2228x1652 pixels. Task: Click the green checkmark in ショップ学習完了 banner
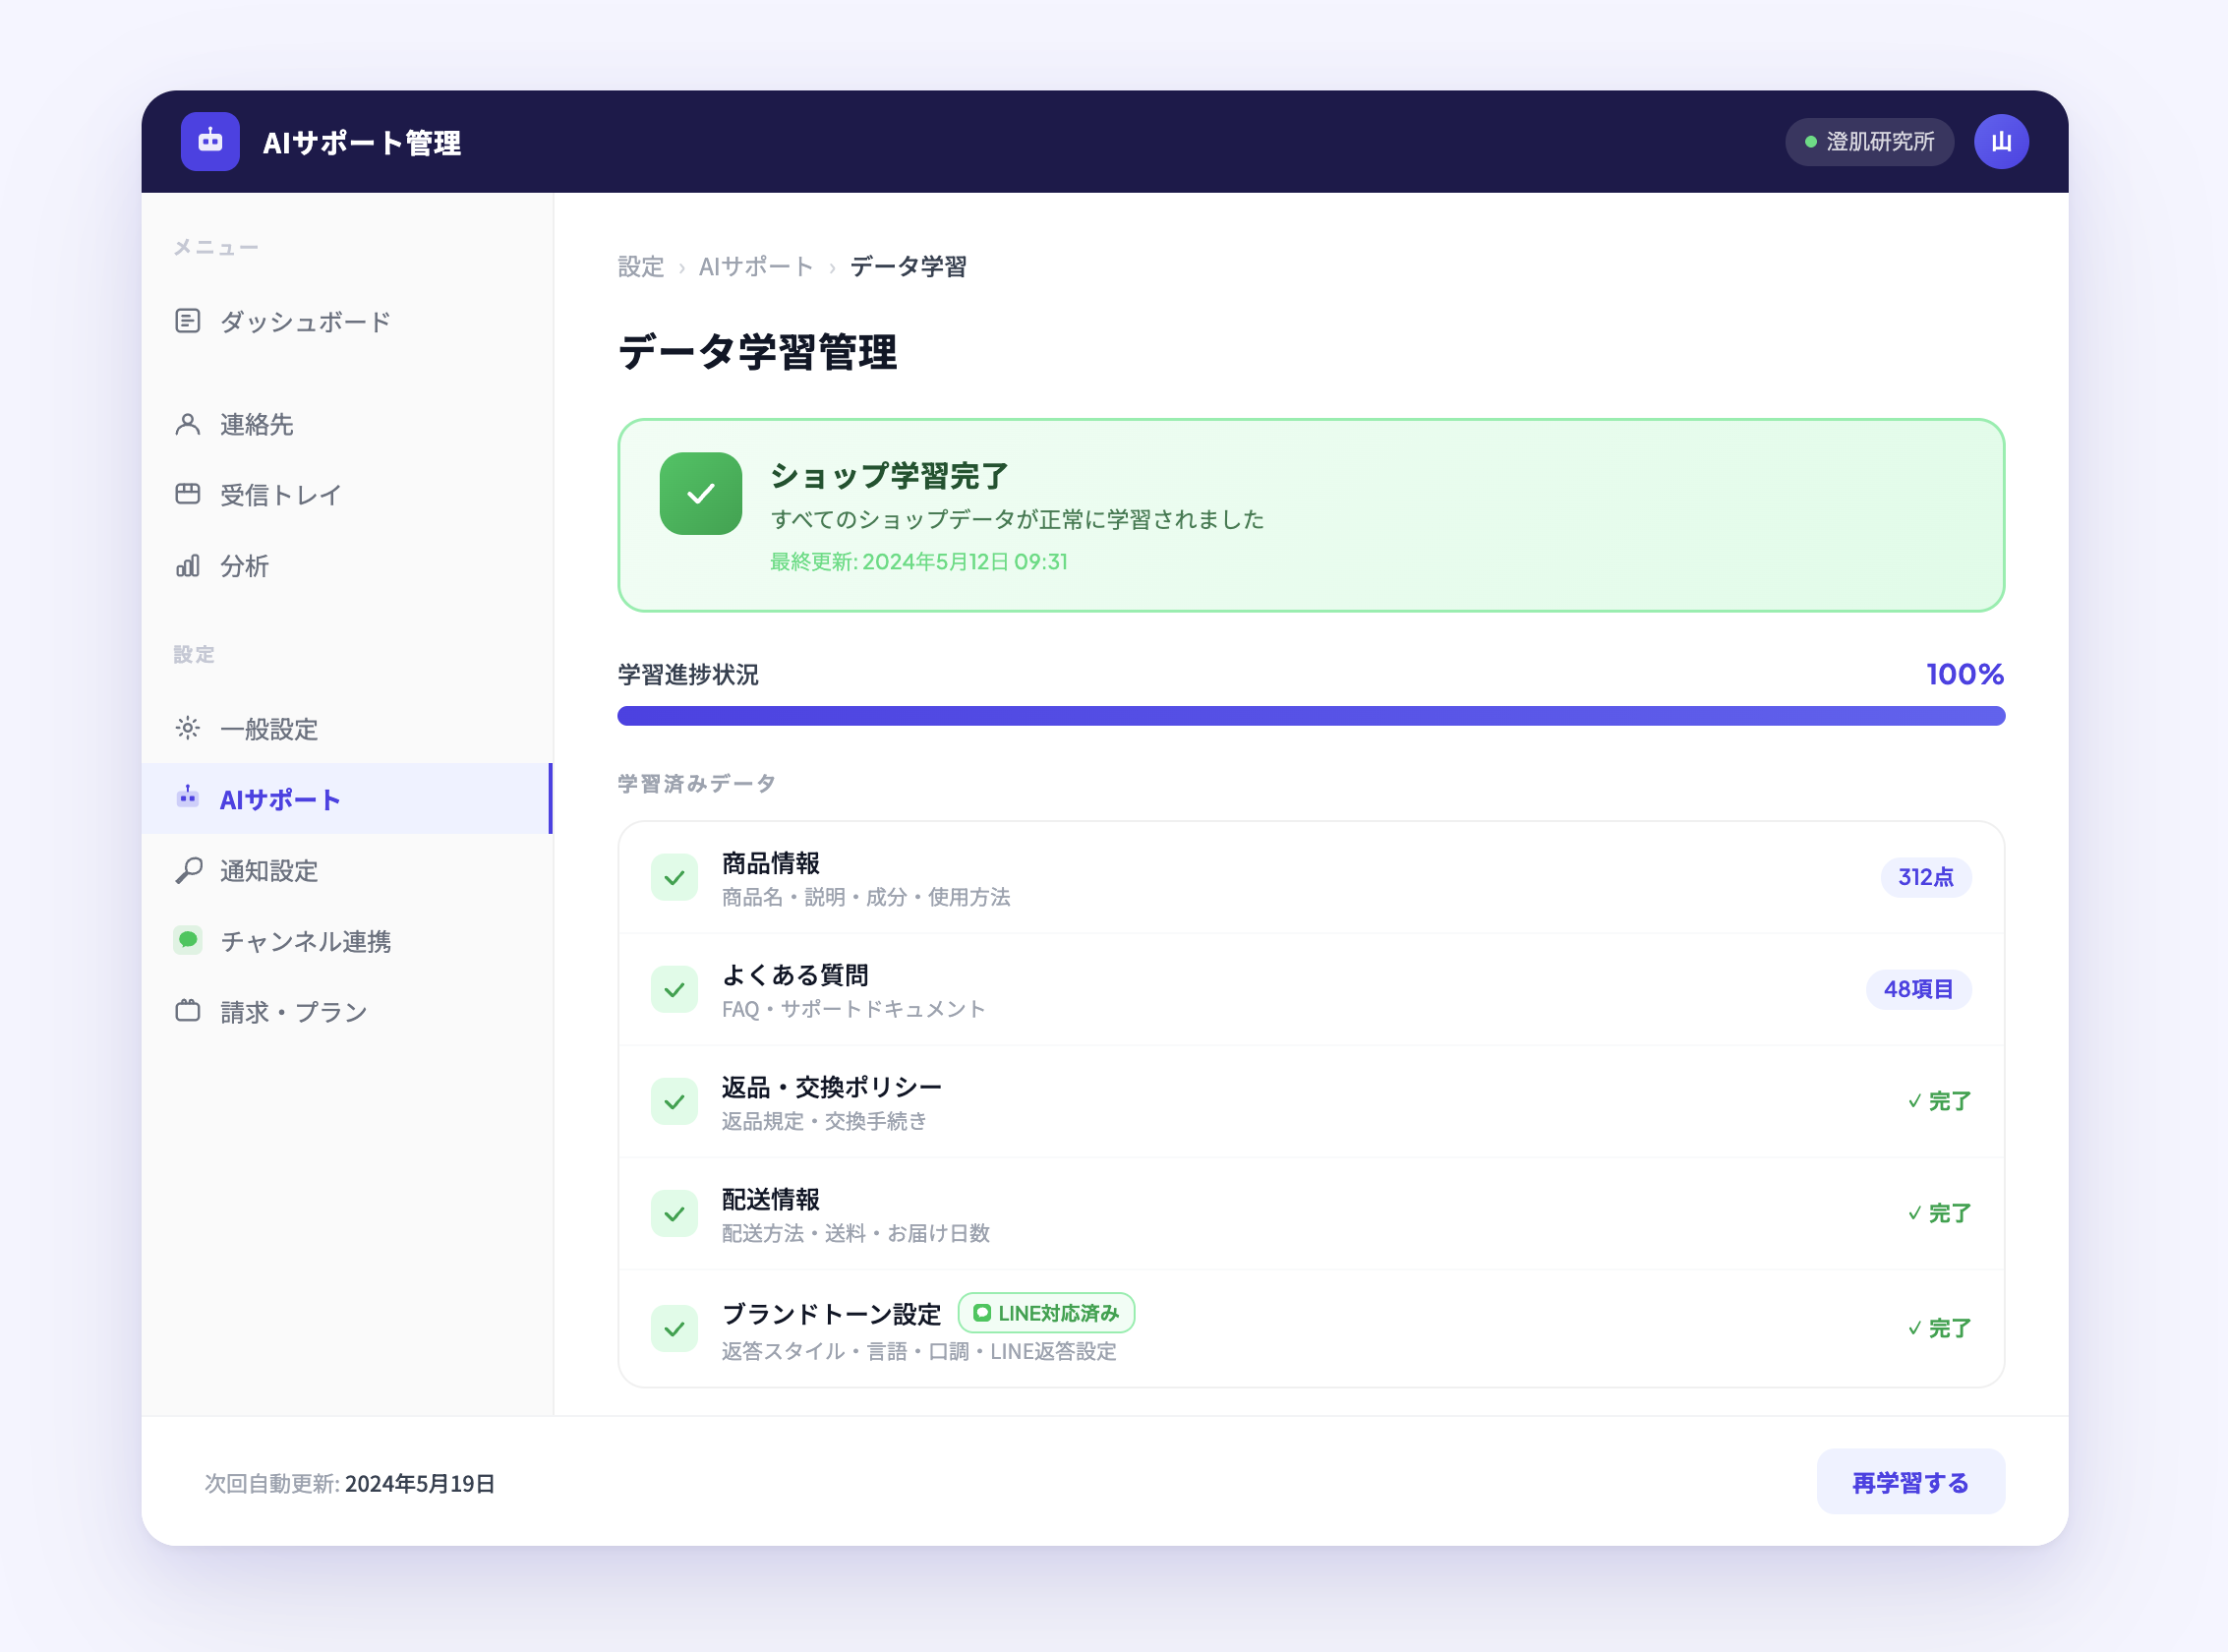point(701,494)
